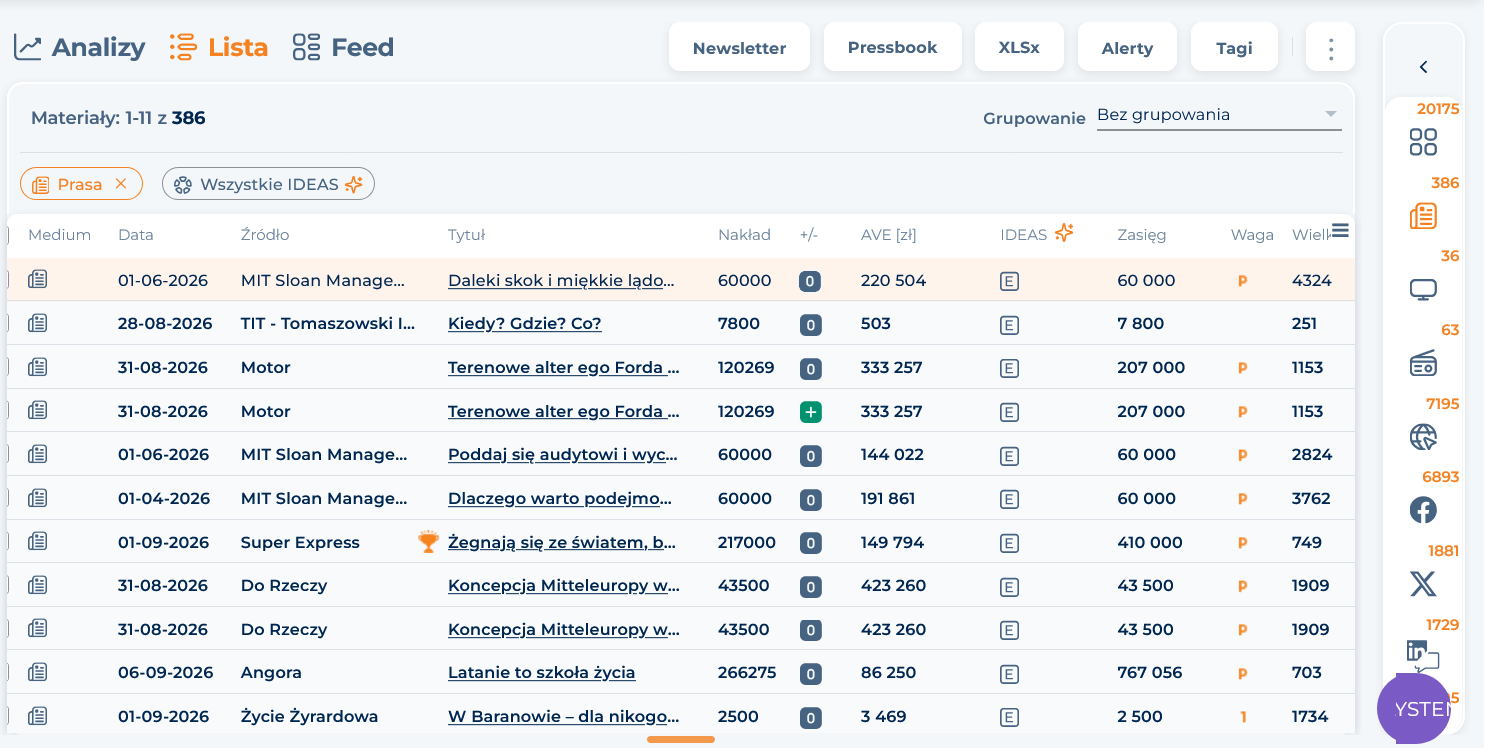The height and width of the screenshot is (748, 1485).
Task: Click press medium icon in Życie Żyrardowa row
Action: (x=38, y=716)
